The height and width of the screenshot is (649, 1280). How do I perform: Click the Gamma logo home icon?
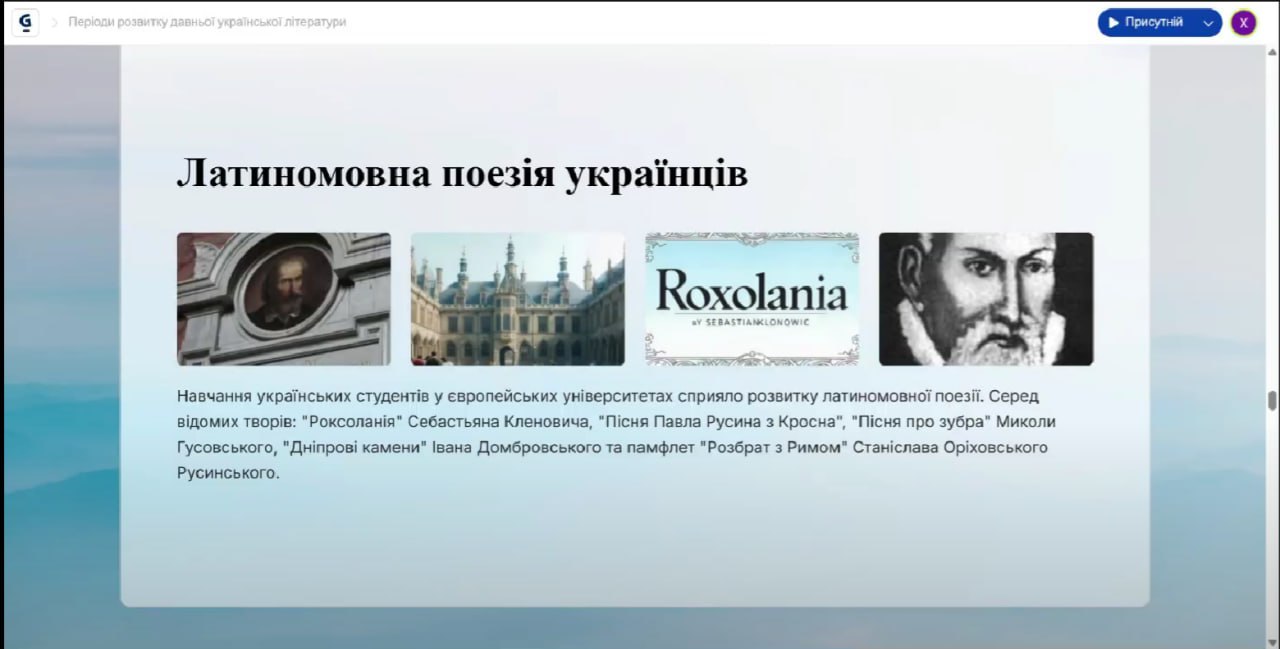click(26, 22)
